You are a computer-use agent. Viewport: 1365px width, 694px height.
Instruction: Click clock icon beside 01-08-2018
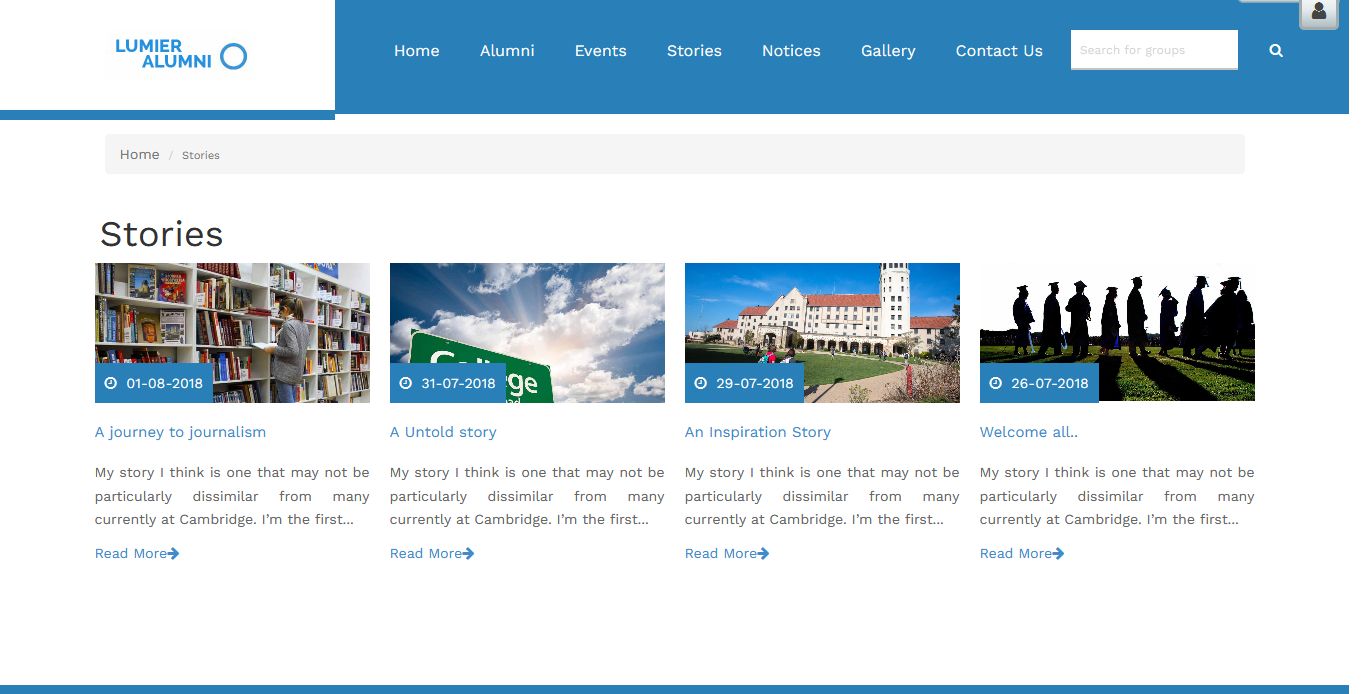(x=111, y=383)
